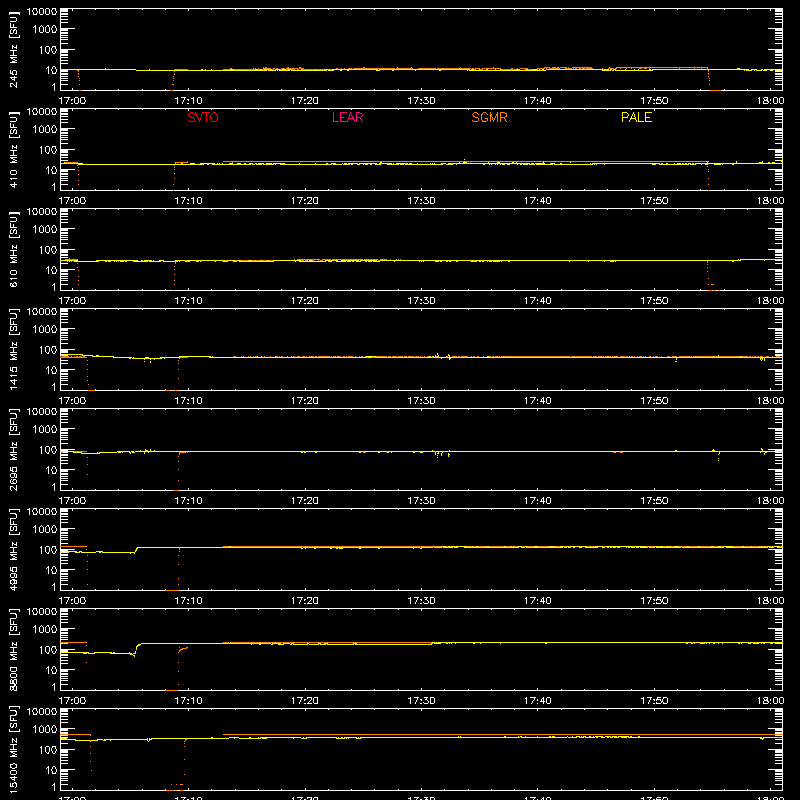Click the 10000 tick on the 245 MHz axis

(x=42, y=12)
